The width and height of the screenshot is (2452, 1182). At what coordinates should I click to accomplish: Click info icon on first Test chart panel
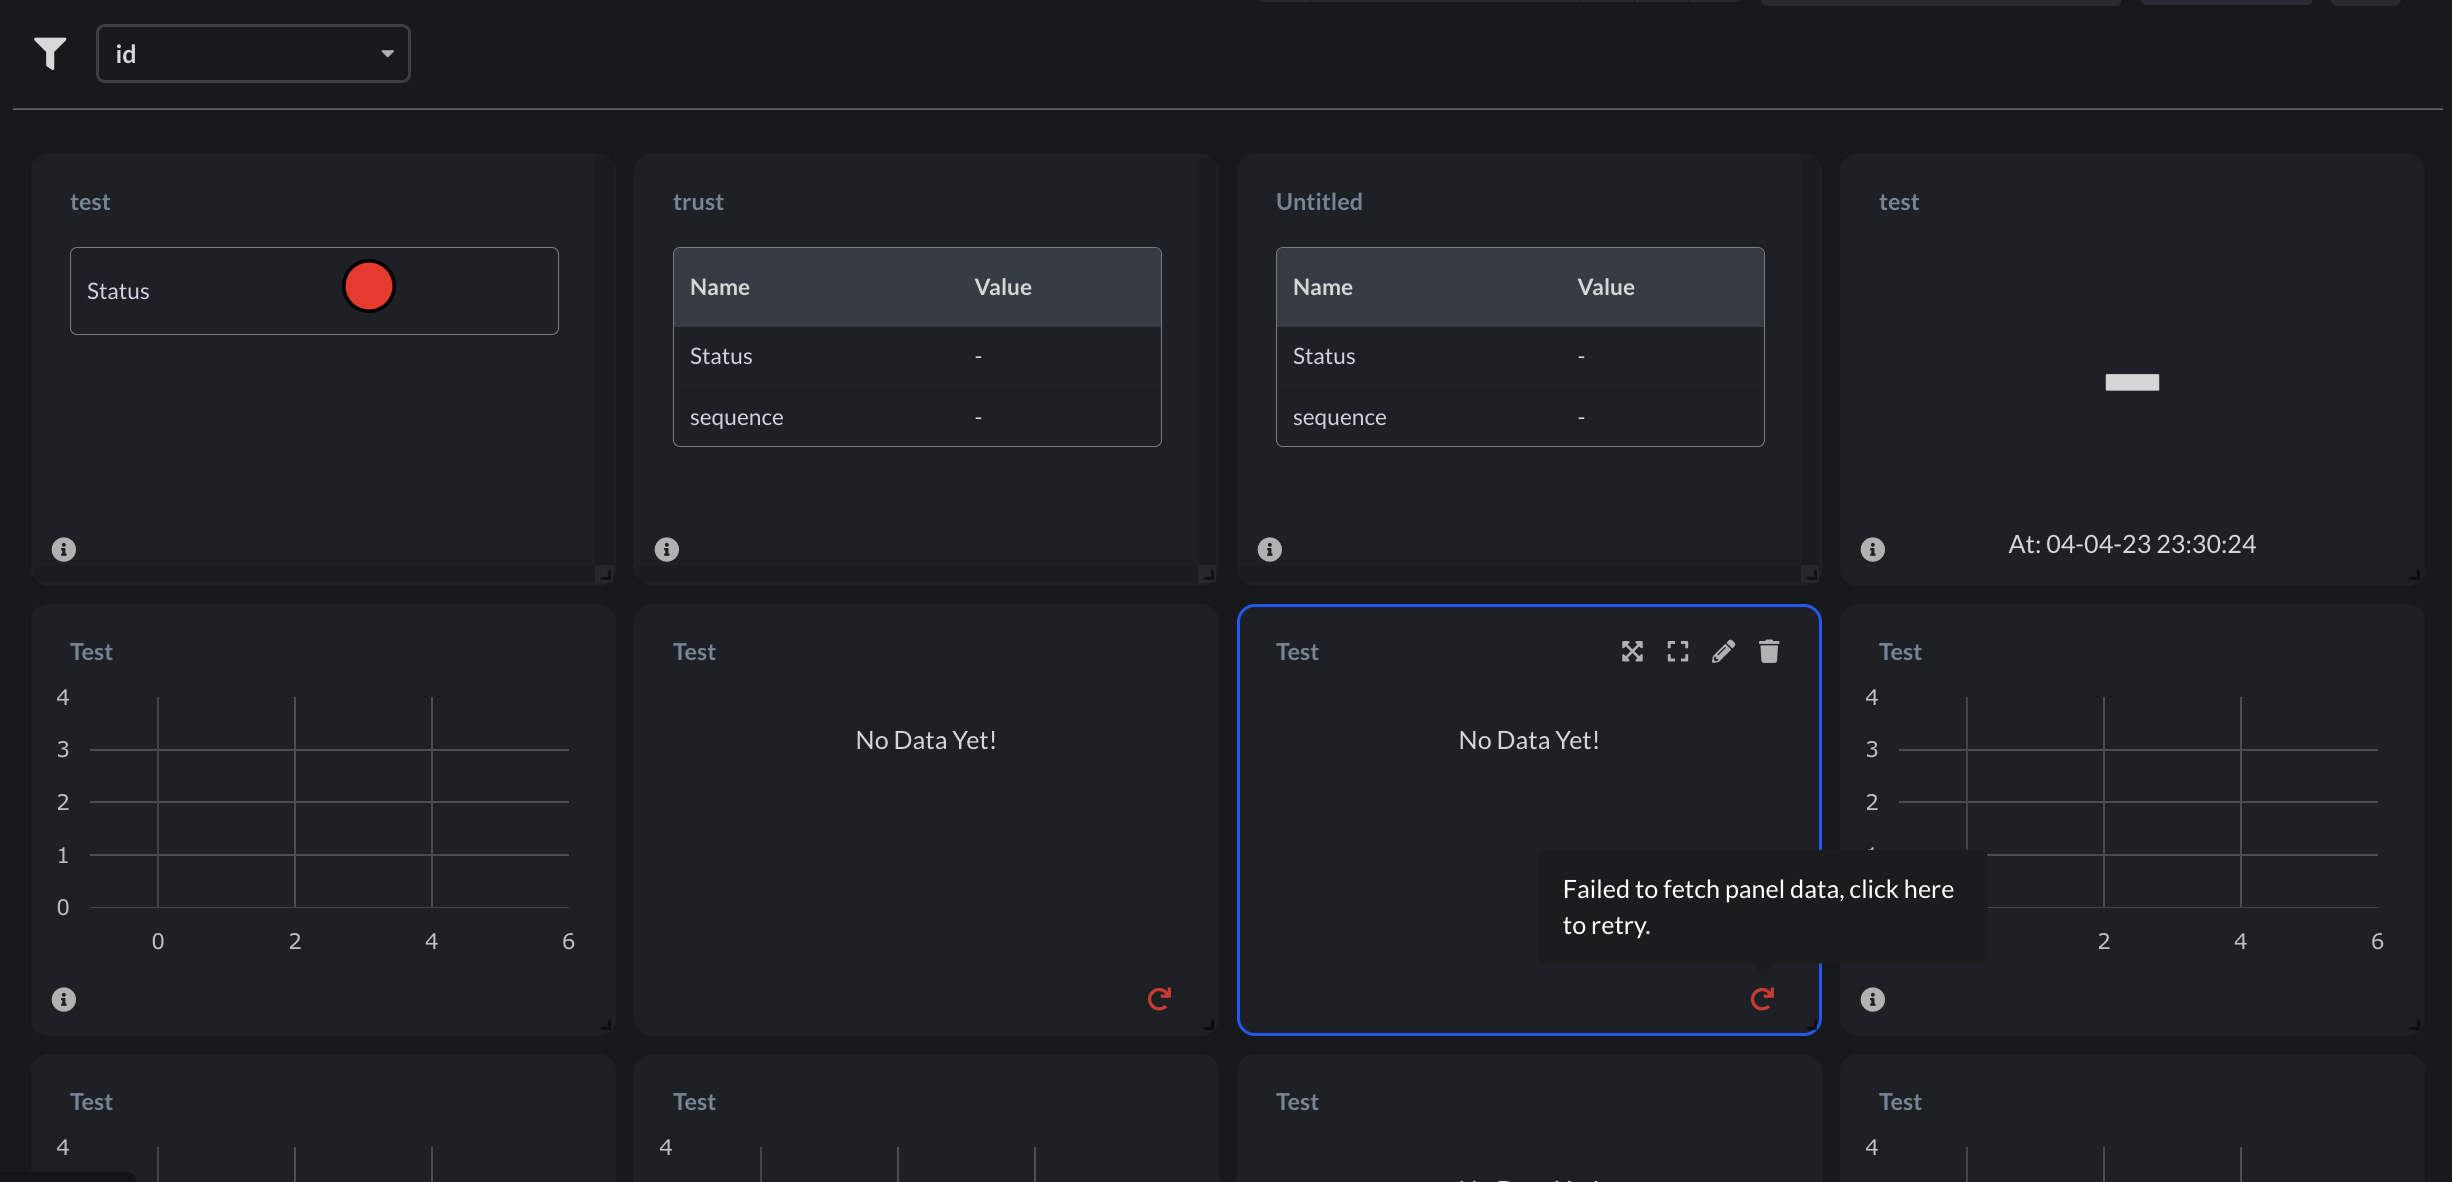click(x=64, y=999)
